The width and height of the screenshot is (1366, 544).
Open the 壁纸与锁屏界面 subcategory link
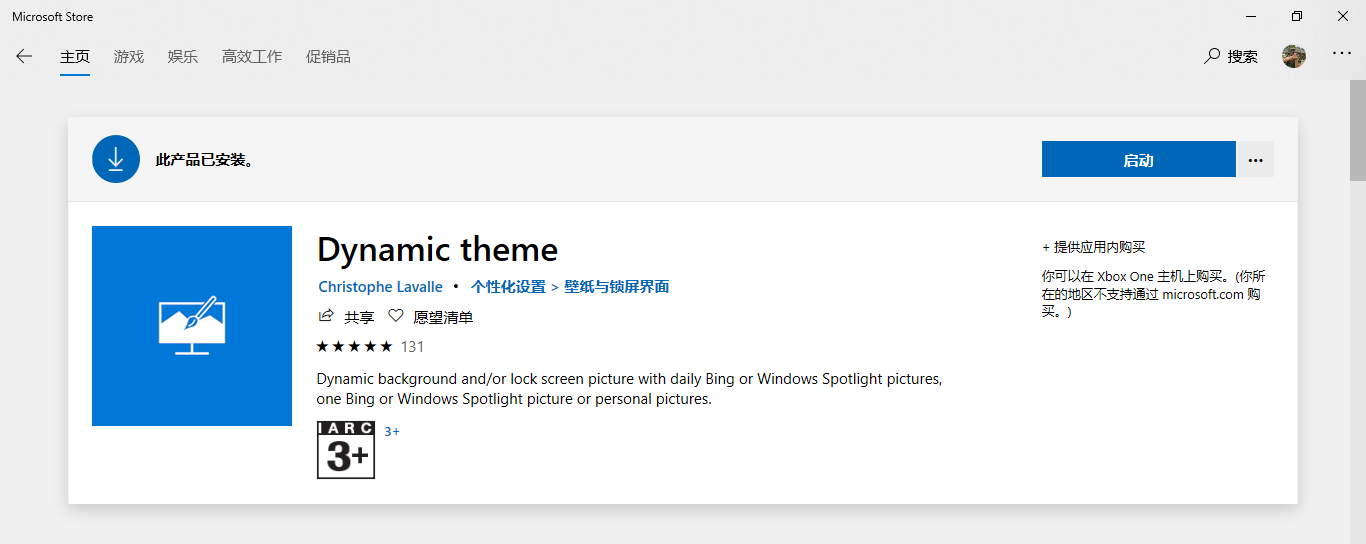(x=616, y=287)
